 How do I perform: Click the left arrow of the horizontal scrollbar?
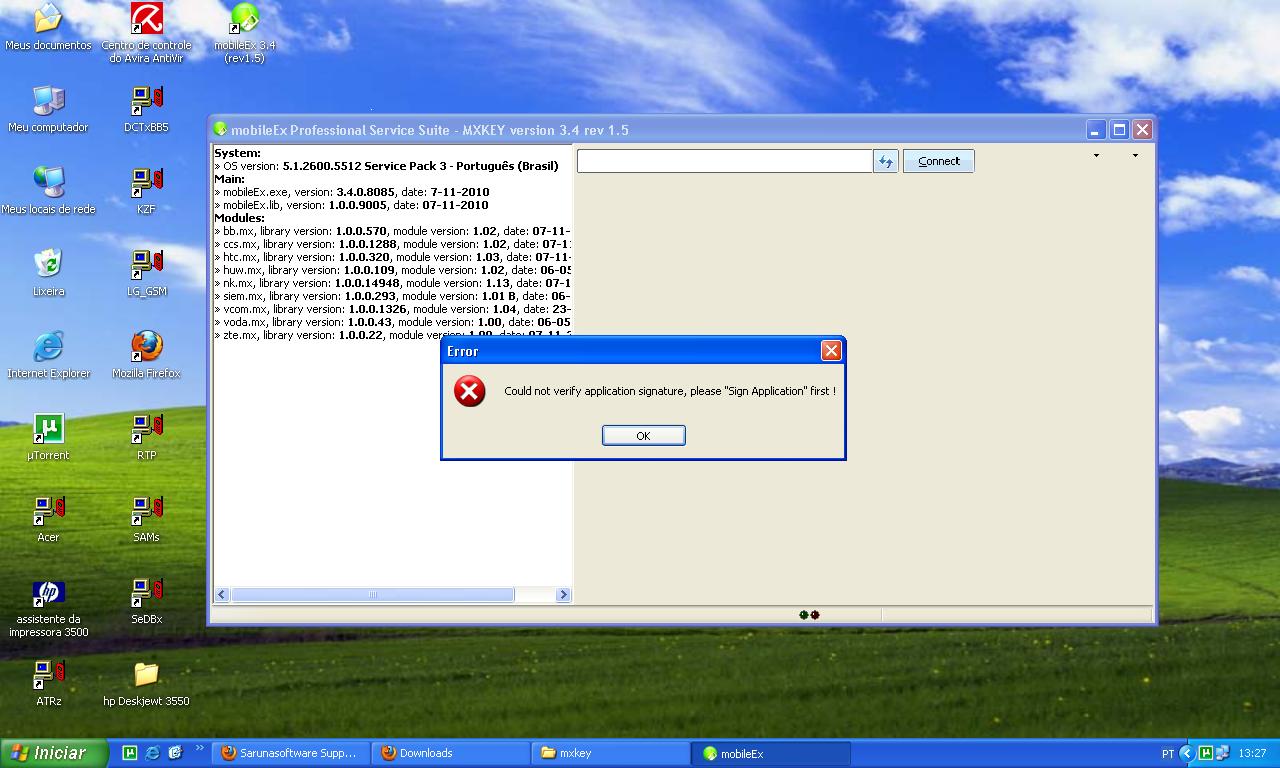click(x=222, y=594)
